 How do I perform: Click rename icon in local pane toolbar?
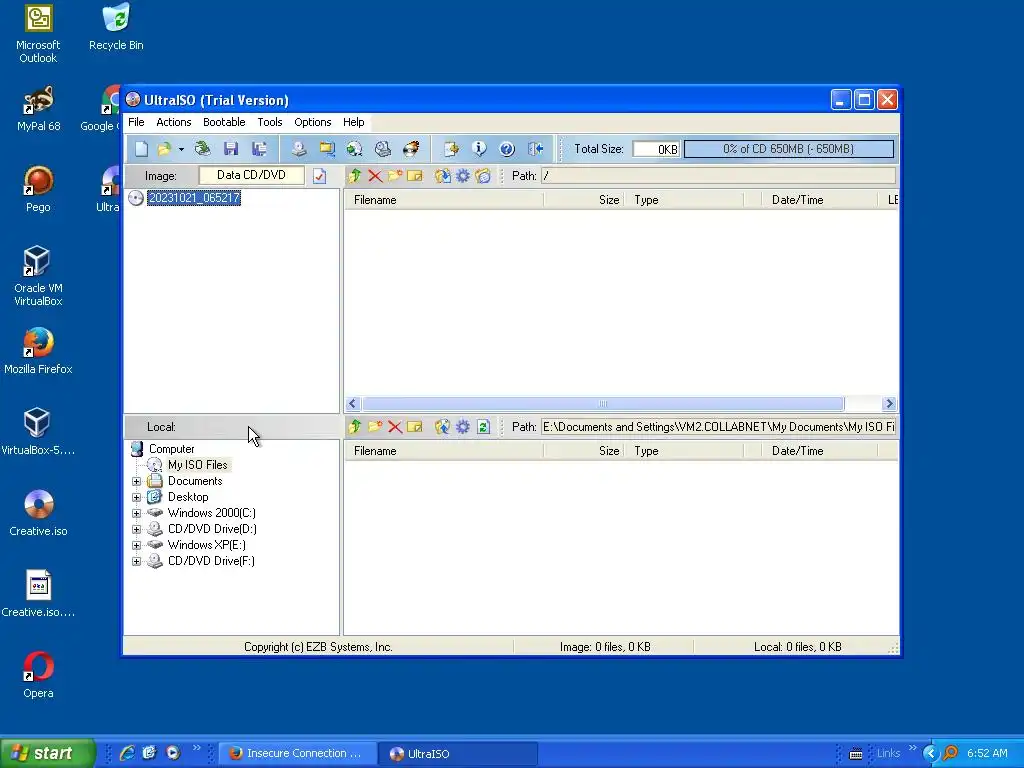coord(415,427)
